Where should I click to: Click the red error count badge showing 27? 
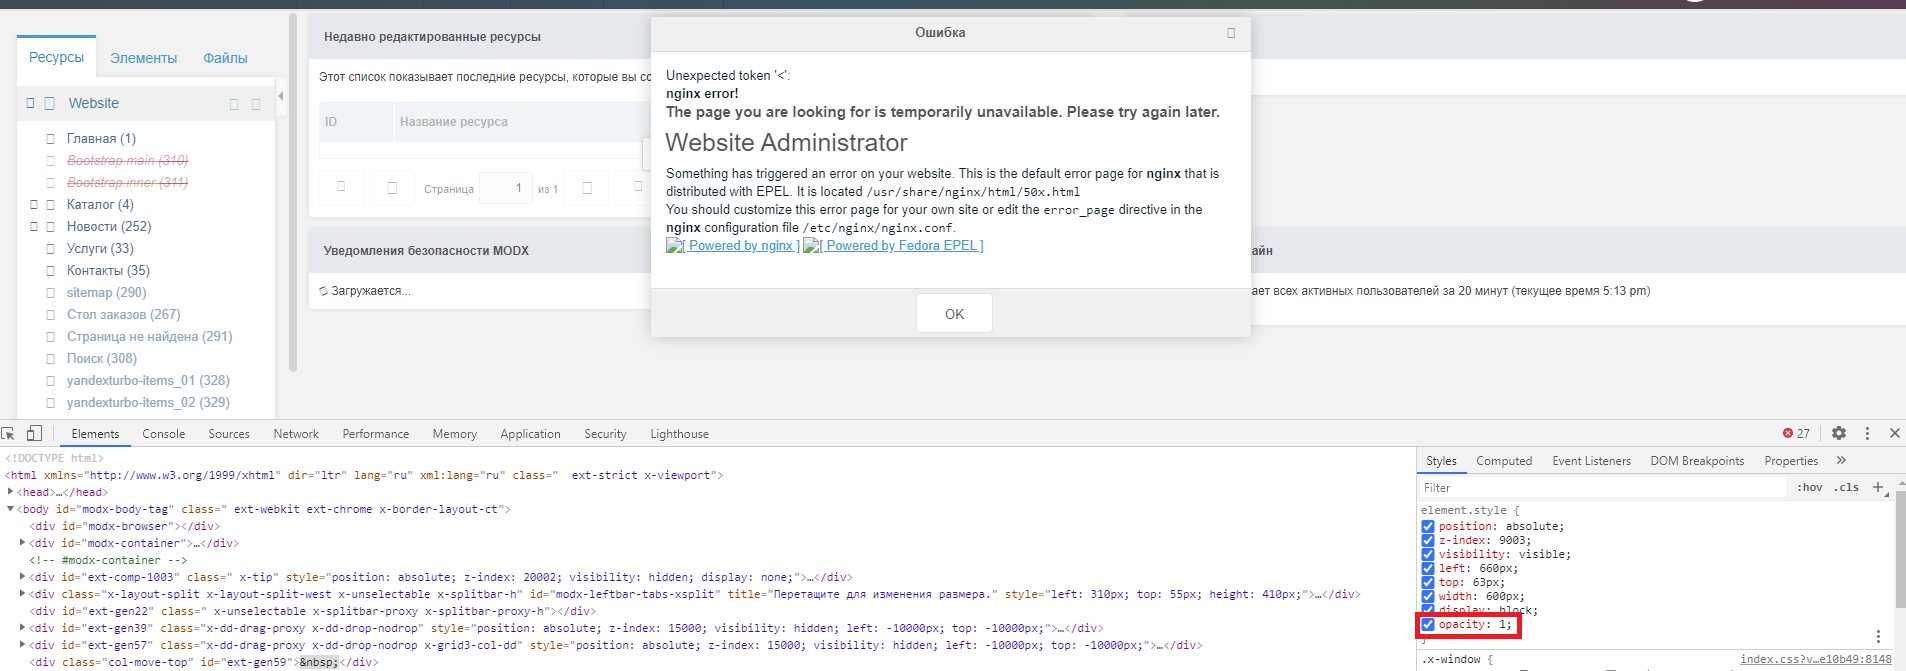coord(1796,433)
